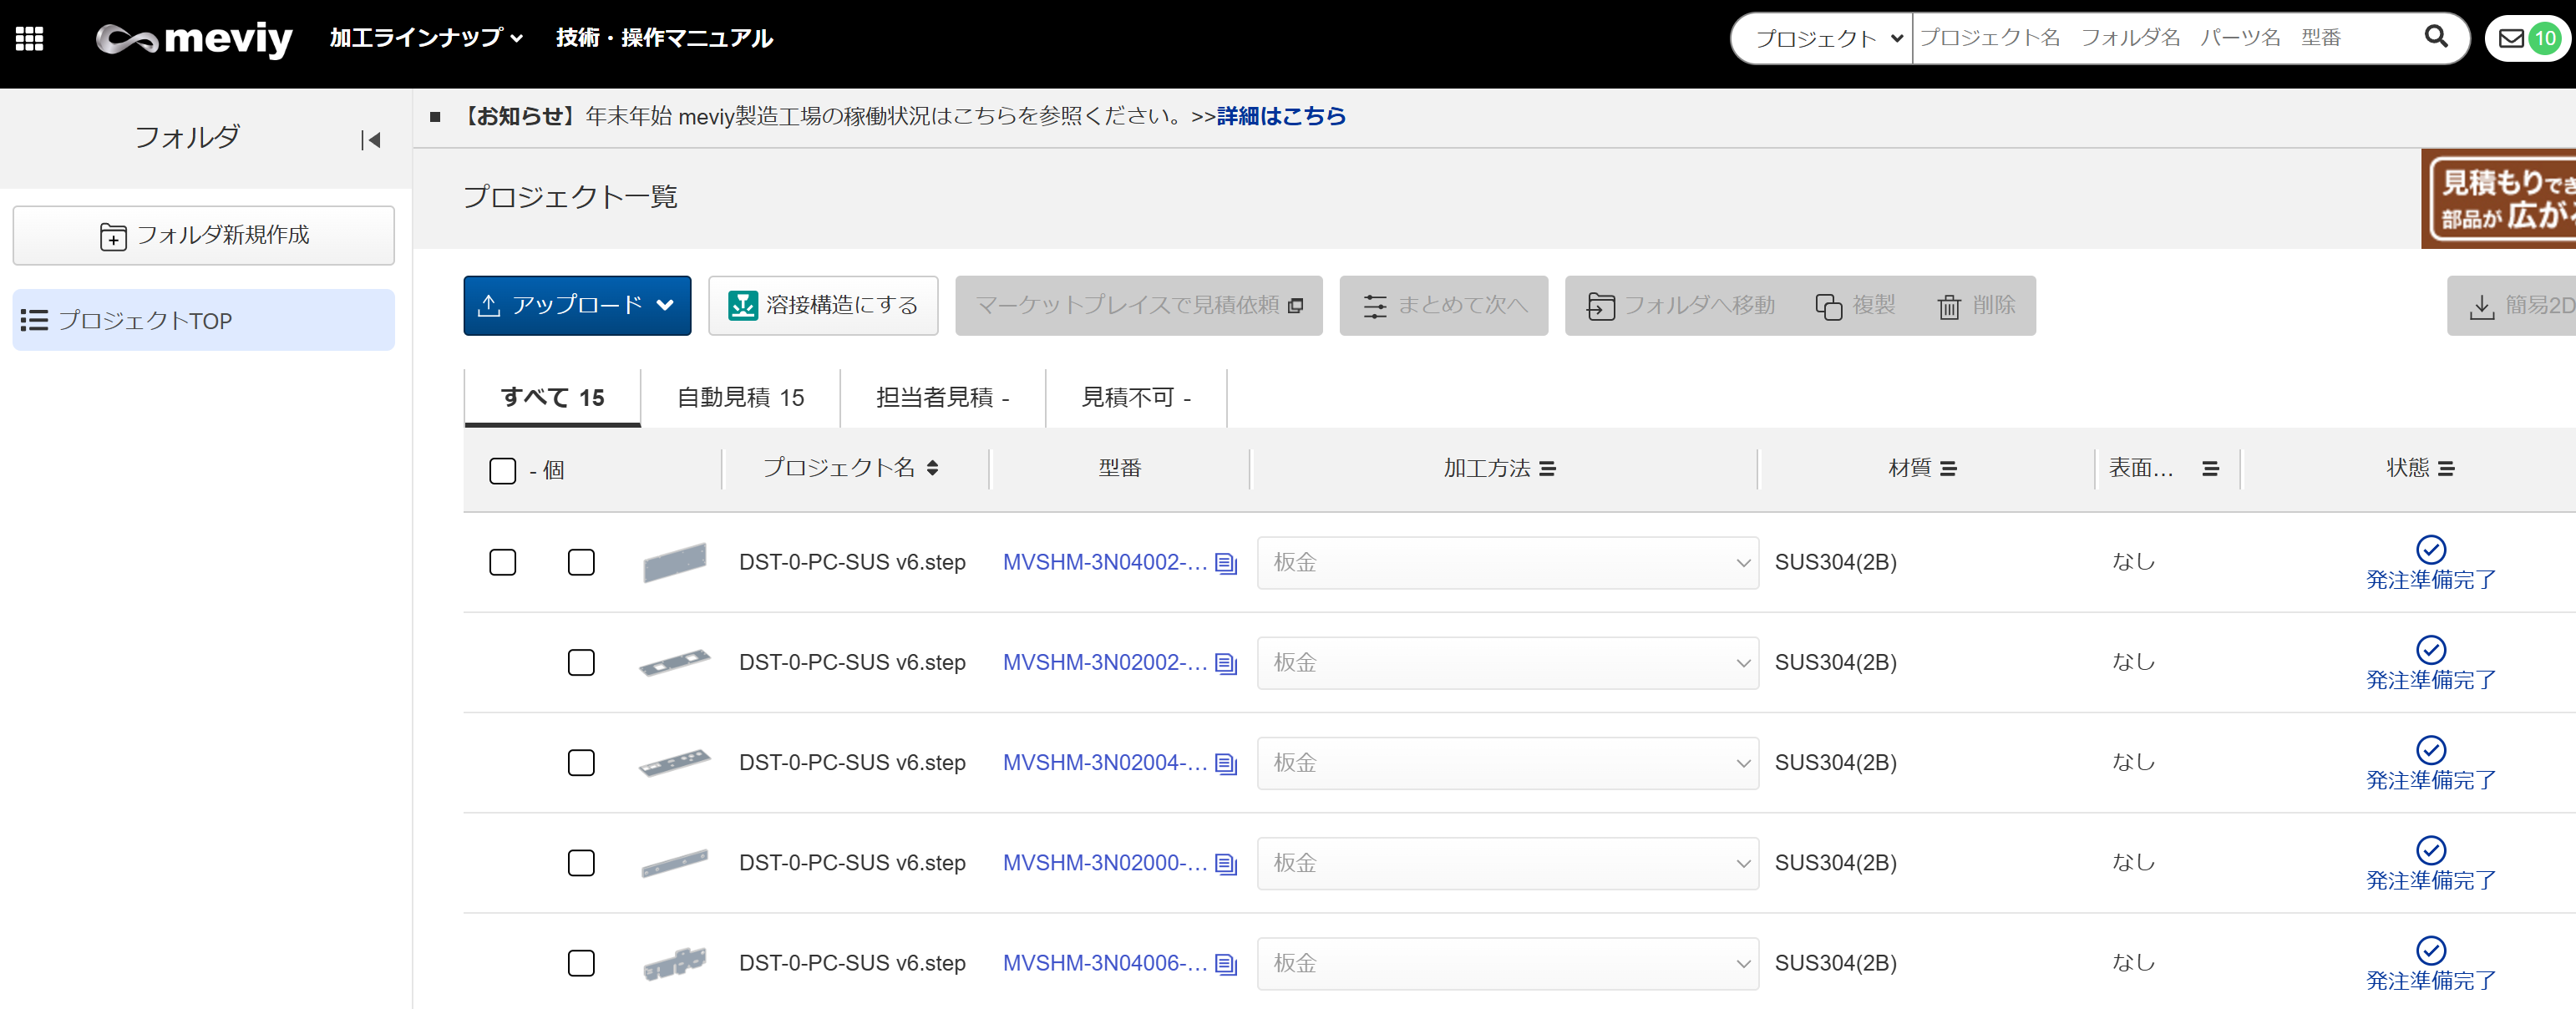Screen dimensions: 2576x1009
Task: Follow the 詳細はこちら notice link
Action: pos(1280,116)
